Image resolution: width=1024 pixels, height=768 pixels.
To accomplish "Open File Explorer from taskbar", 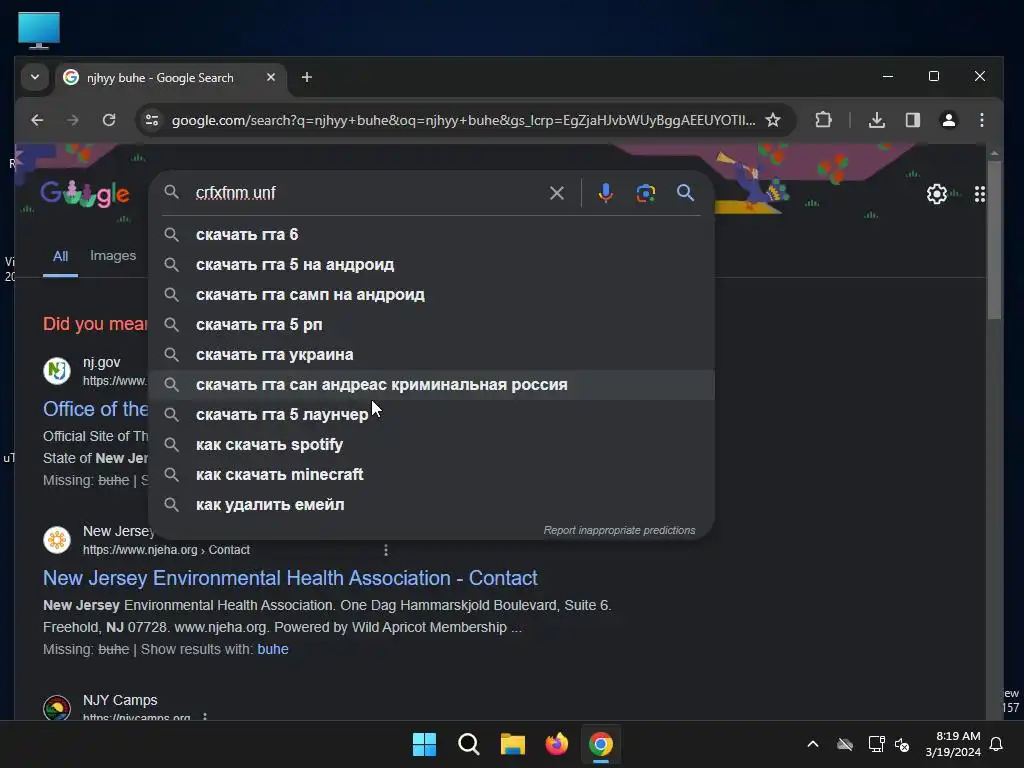I will [x=513, y=744].
